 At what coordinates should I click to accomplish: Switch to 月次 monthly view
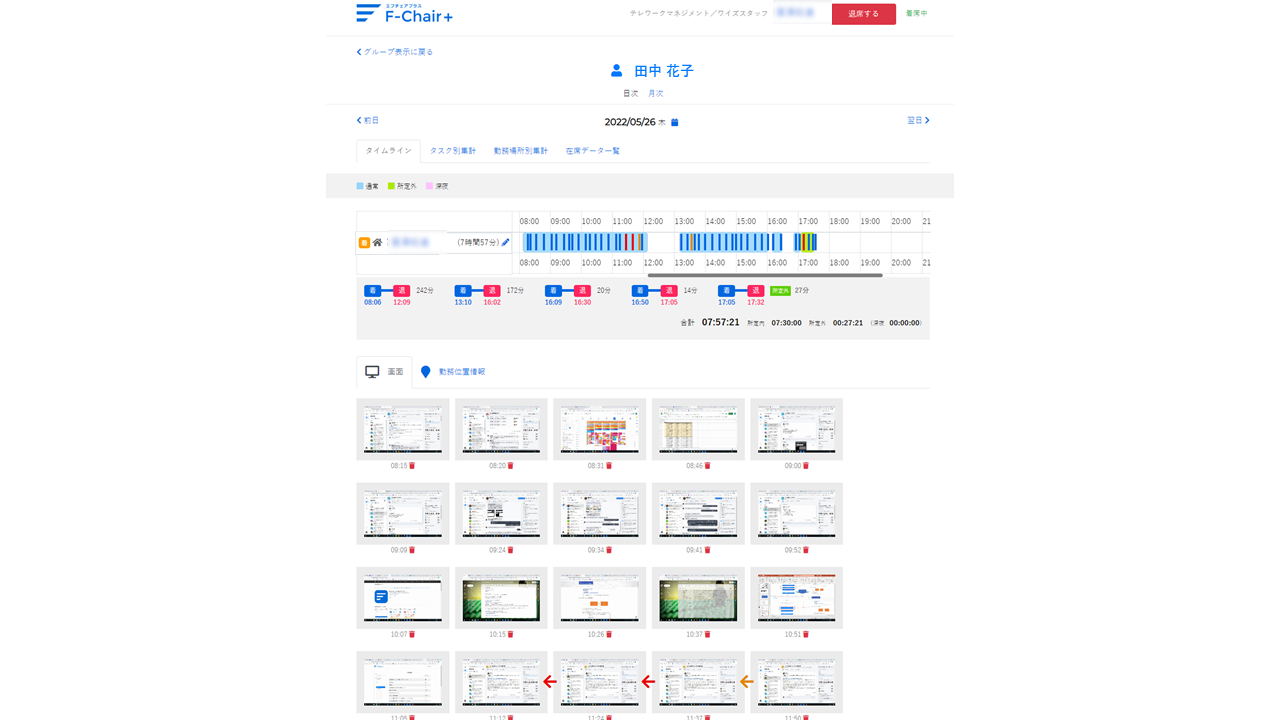coord(655,93)
